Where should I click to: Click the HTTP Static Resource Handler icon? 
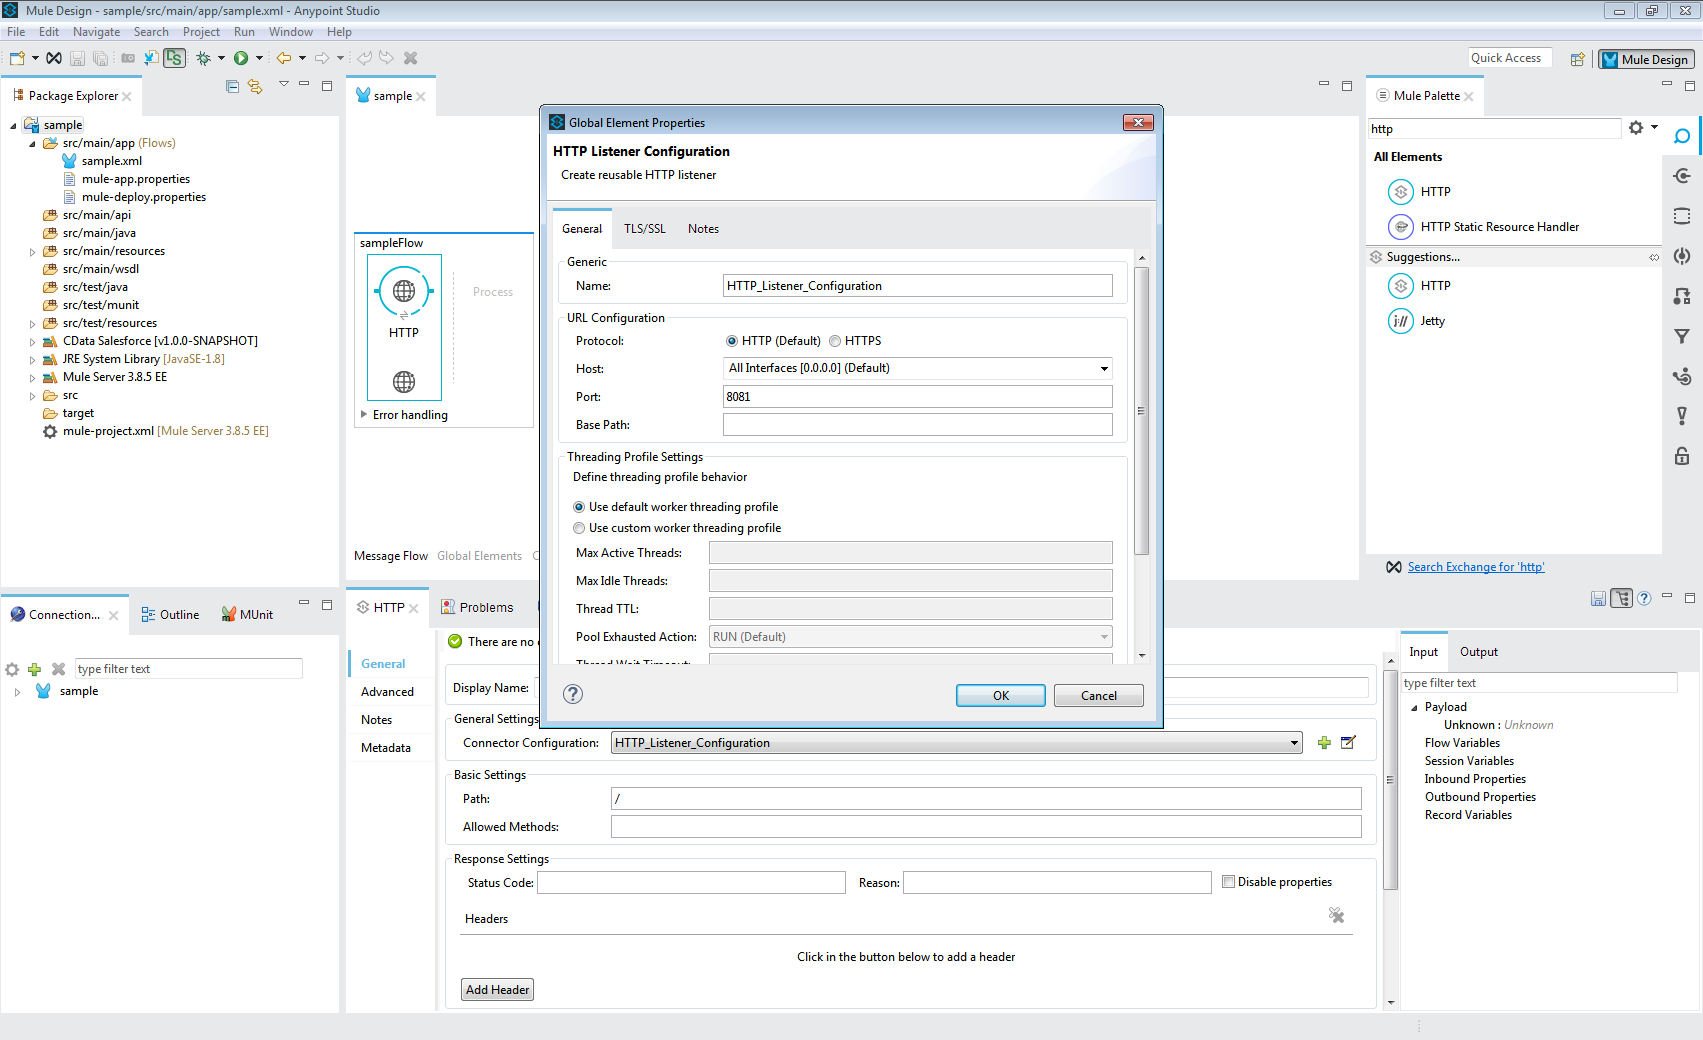1401,227
